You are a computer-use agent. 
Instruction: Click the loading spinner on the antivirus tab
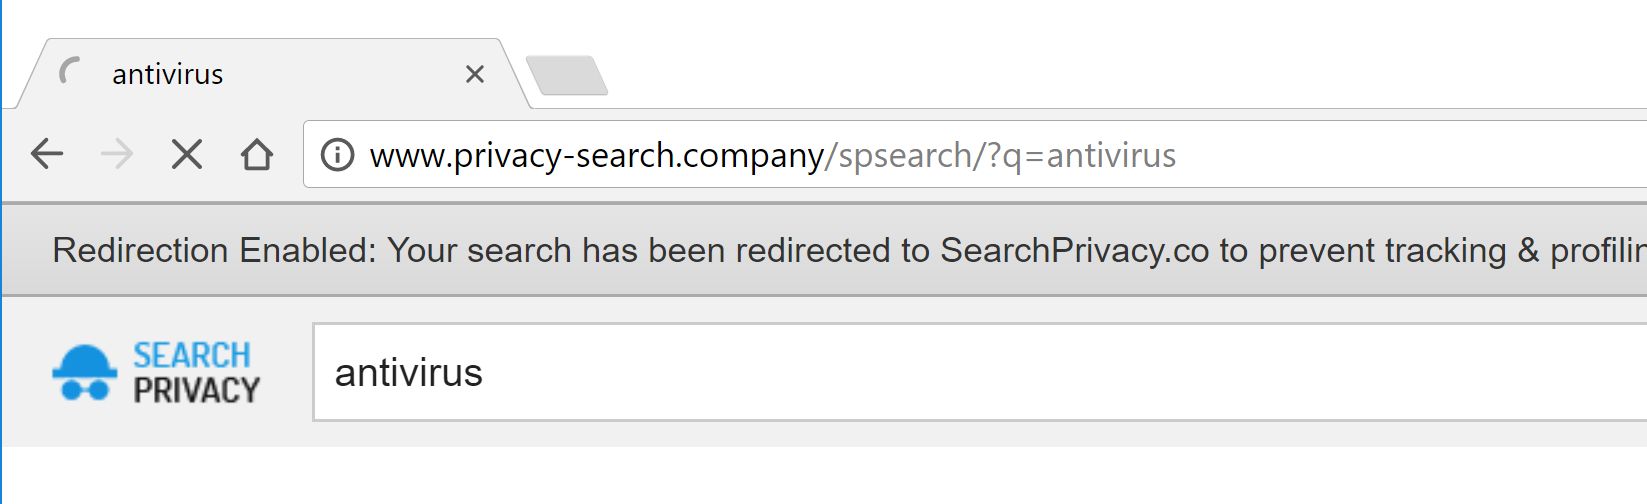click(70, 73)
